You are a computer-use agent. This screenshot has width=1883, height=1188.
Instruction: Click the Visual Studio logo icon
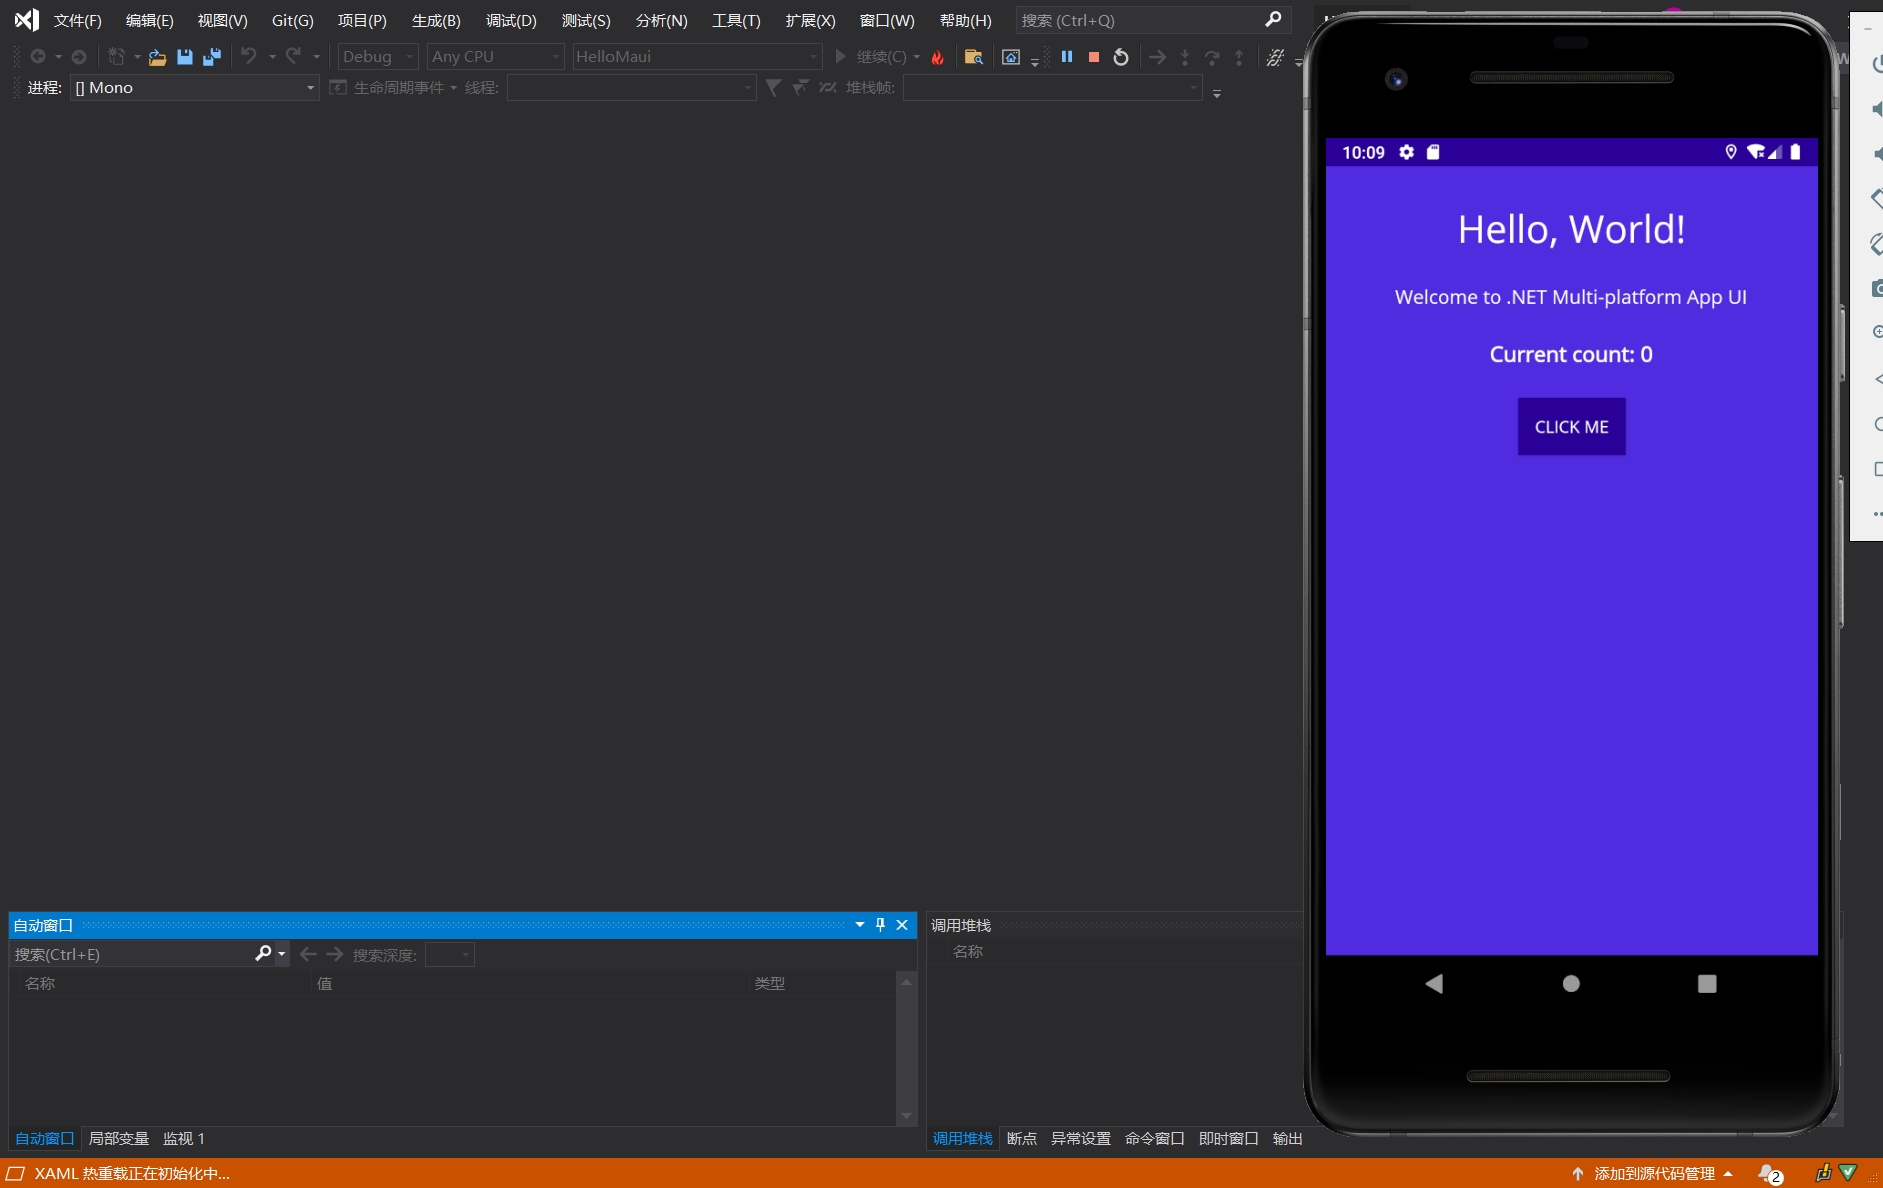point(26,20)
